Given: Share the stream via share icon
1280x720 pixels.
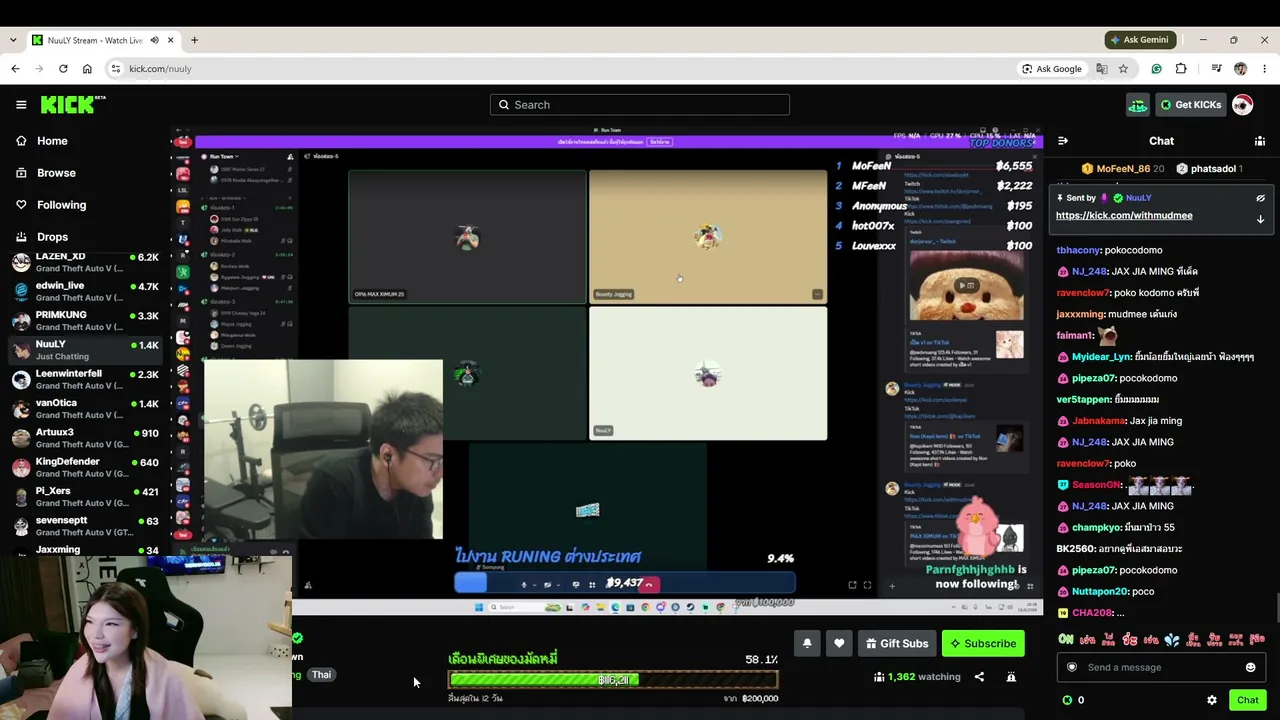Looking at the screenshot, I should click(x=979, y=677).
